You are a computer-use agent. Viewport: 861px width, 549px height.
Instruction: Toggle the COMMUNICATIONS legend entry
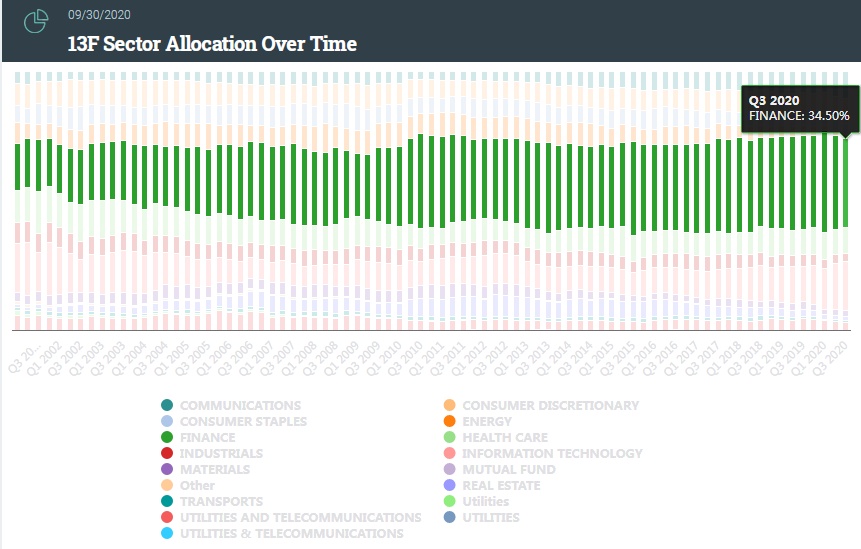click(x=240, y=405)
